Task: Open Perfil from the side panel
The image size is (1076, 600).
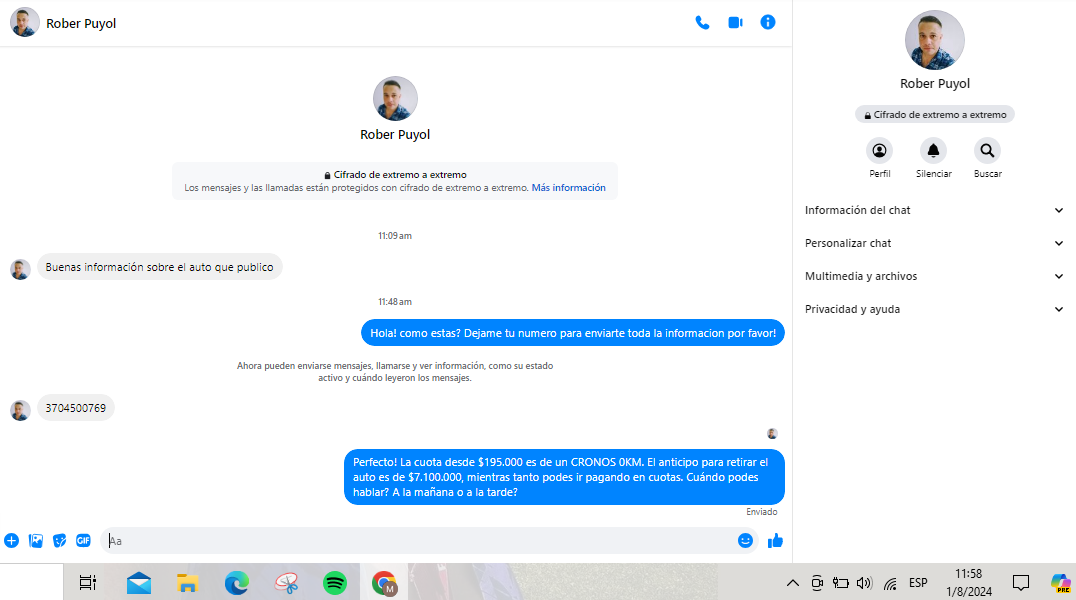Action: (879, 151)
